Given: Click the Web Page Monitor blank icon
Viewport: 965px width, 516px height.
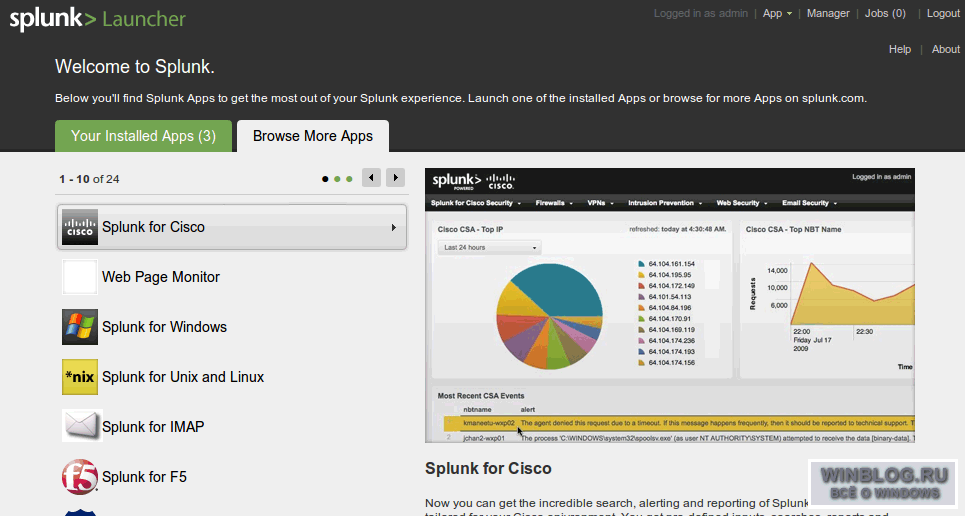Looking at the screenshot, I should 80,277.
